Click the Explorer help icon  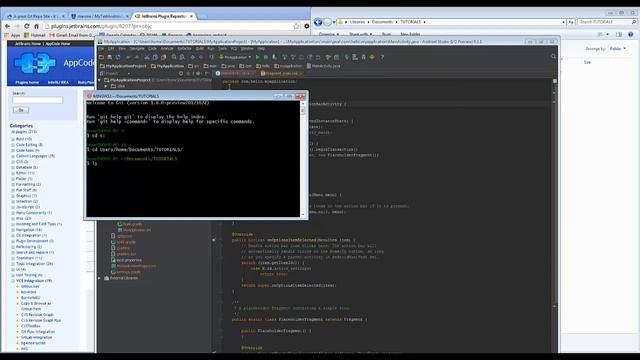(631, 35)
